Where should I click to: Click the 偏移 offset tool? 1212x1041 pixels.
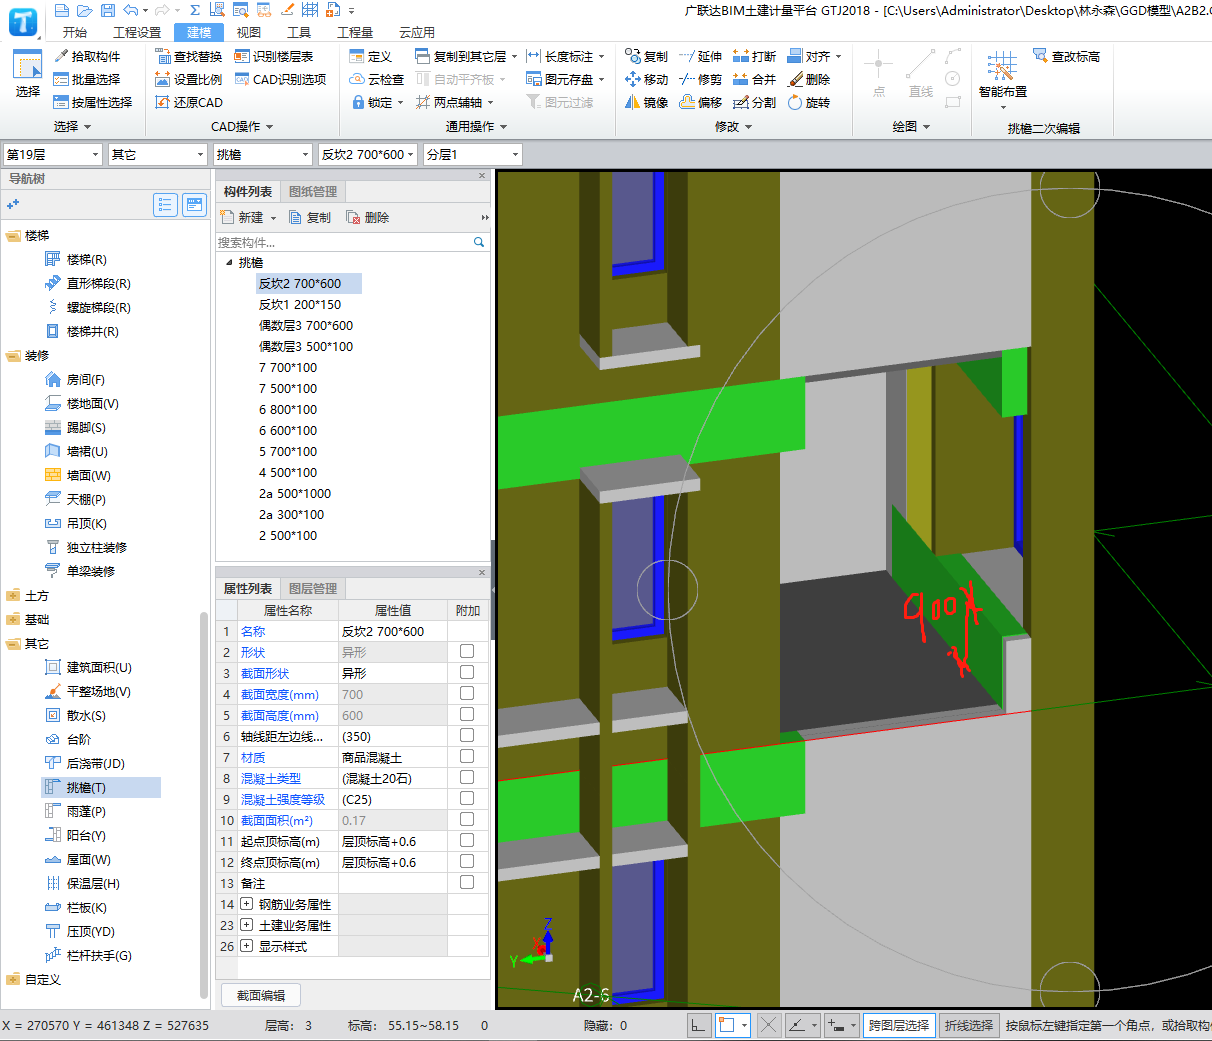(x=700, y=102)
